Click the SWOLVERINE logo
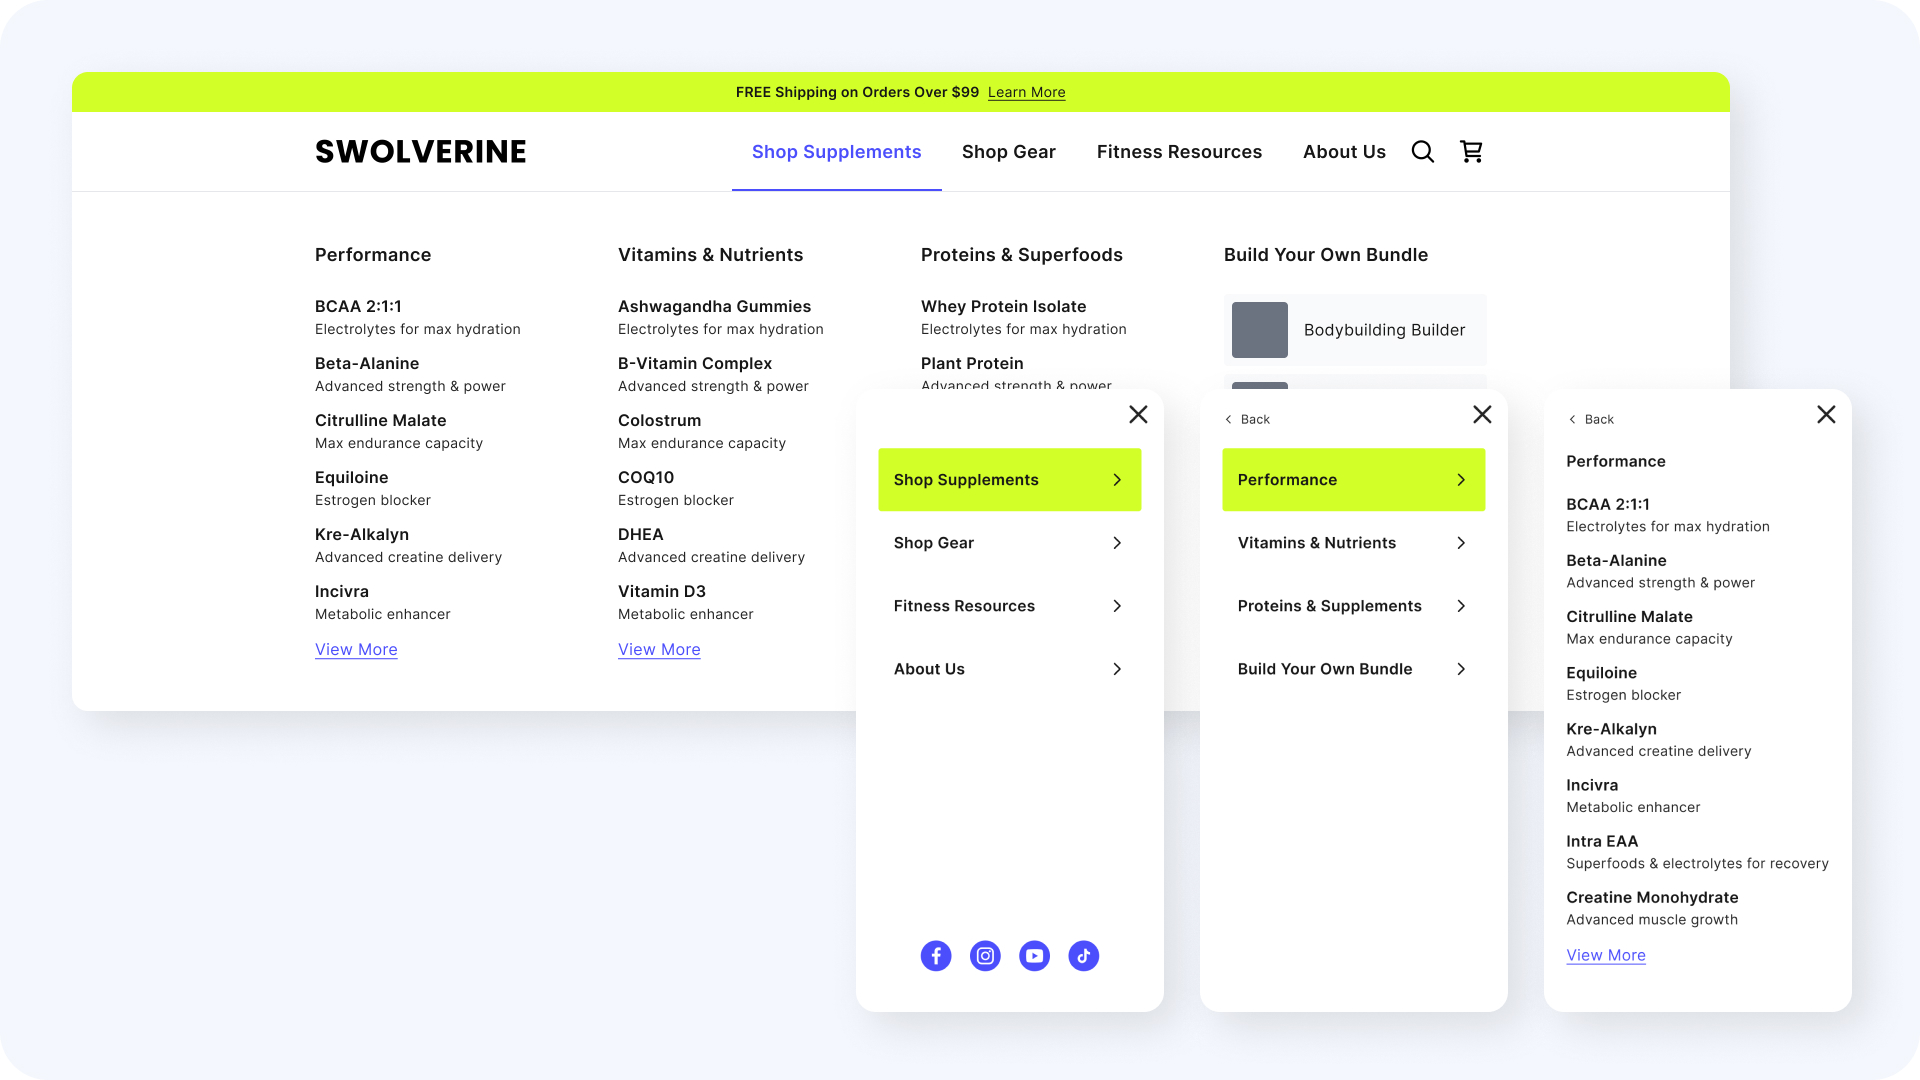1920x1080 pixels. point(420,151)
